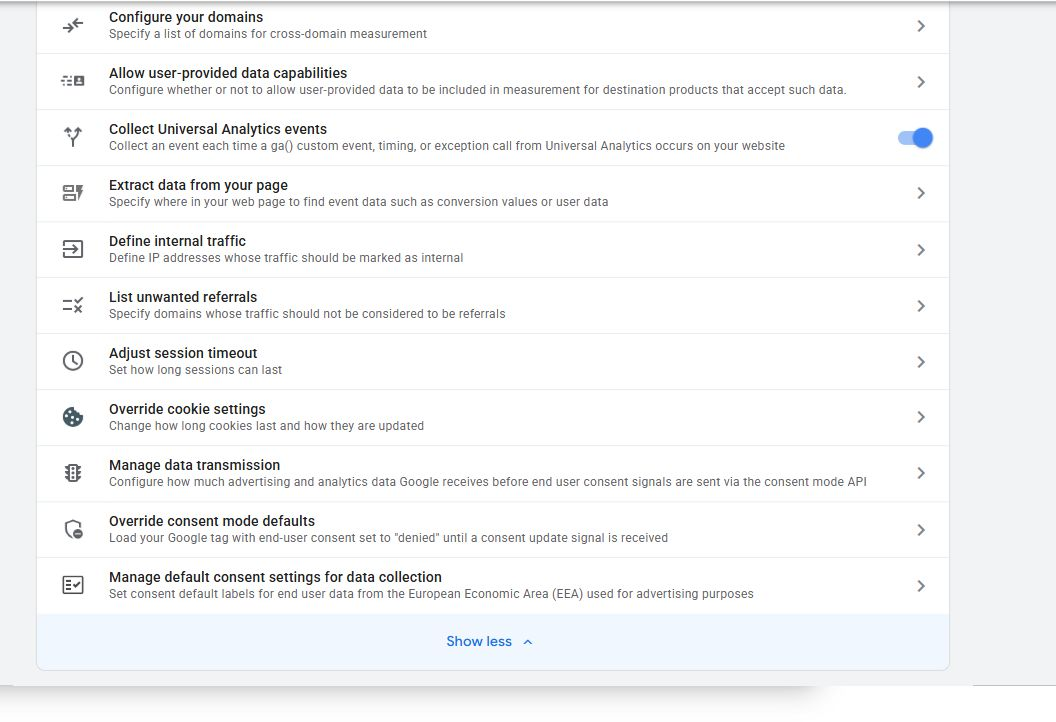Viewport: 1056px width, 722px height.
Task: Click description starting 'Load your Google tag with end-user consent'
Action: click(389, 537)
